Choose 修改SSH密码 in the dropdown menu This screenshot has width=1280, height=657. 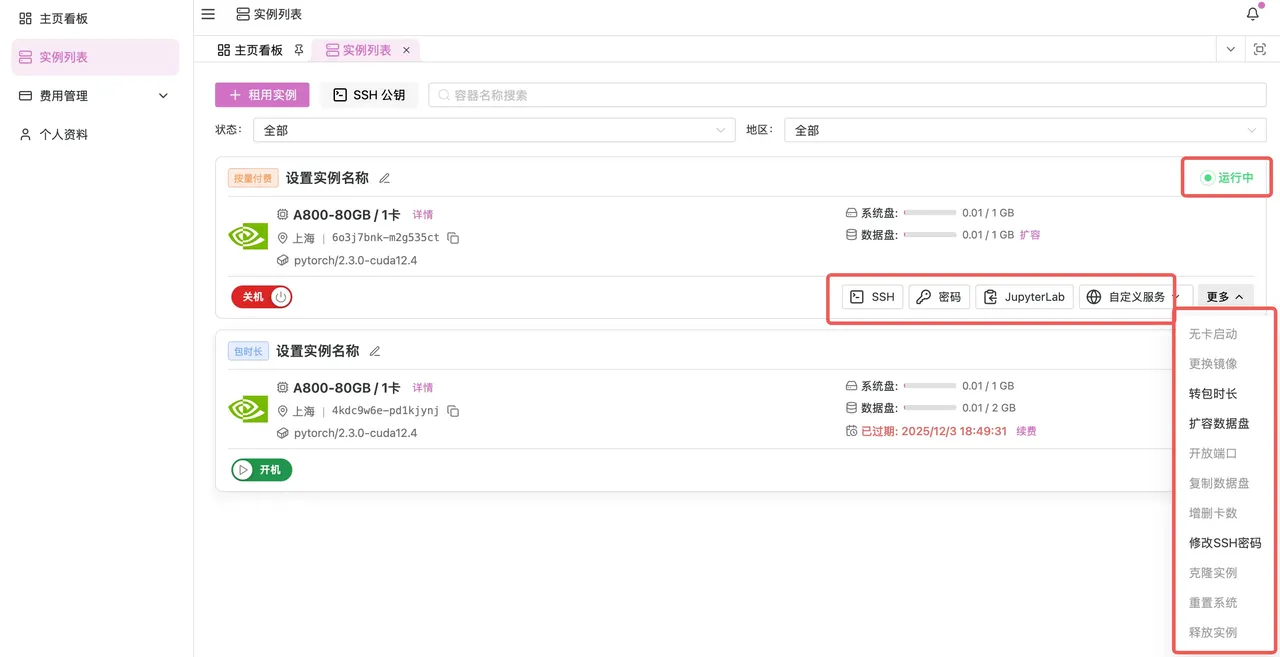point(1224,543)
